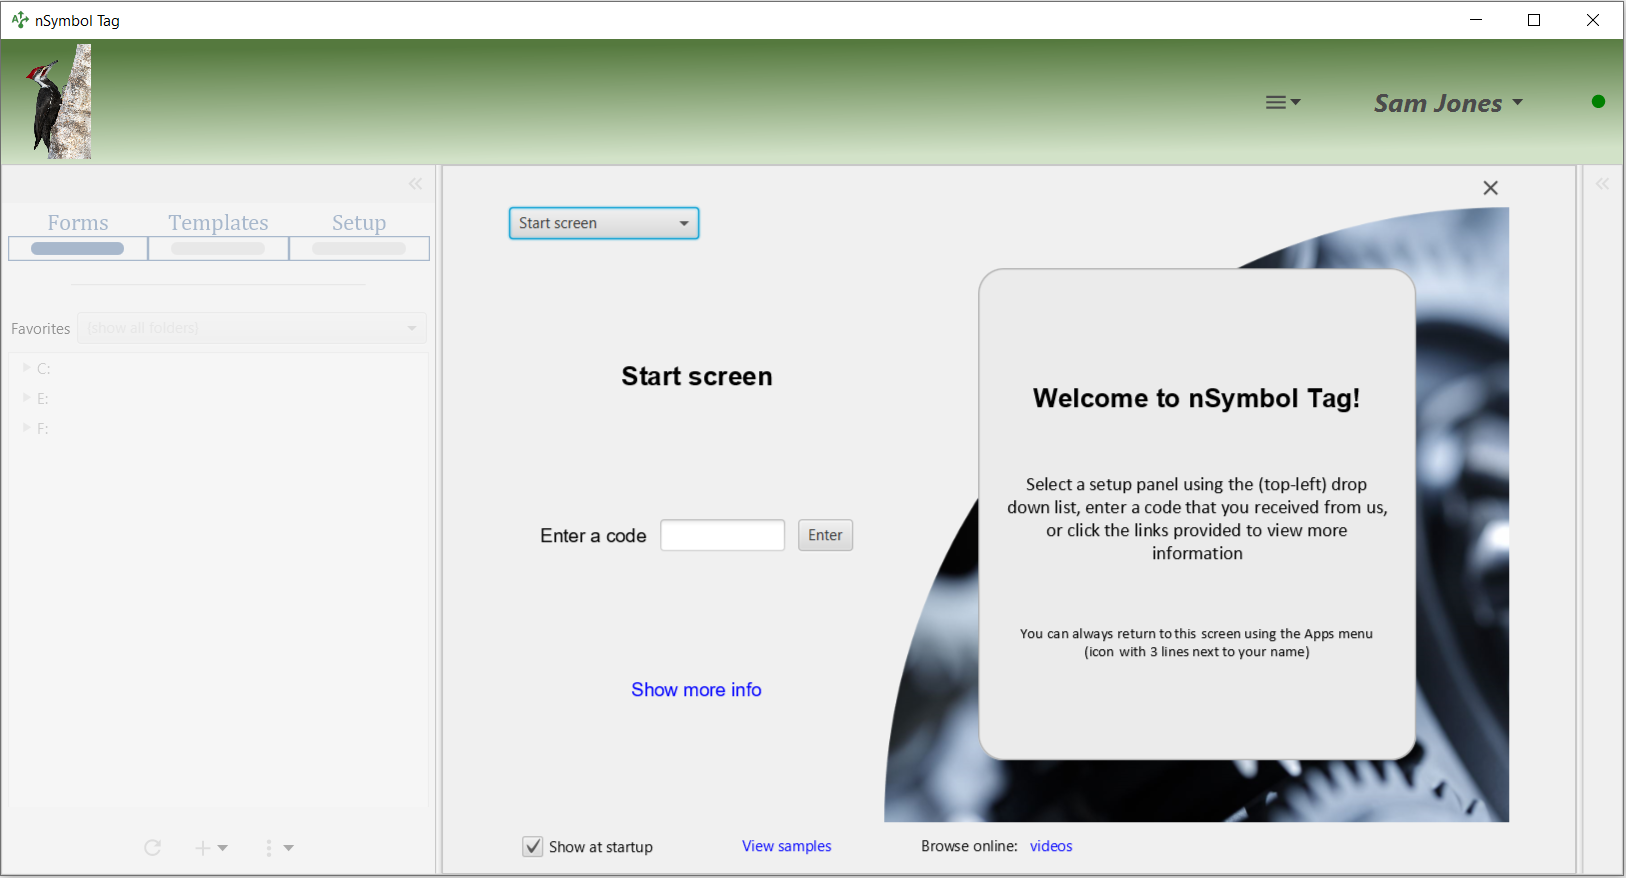Toggle Show at startup checkbox

point(533,847)
